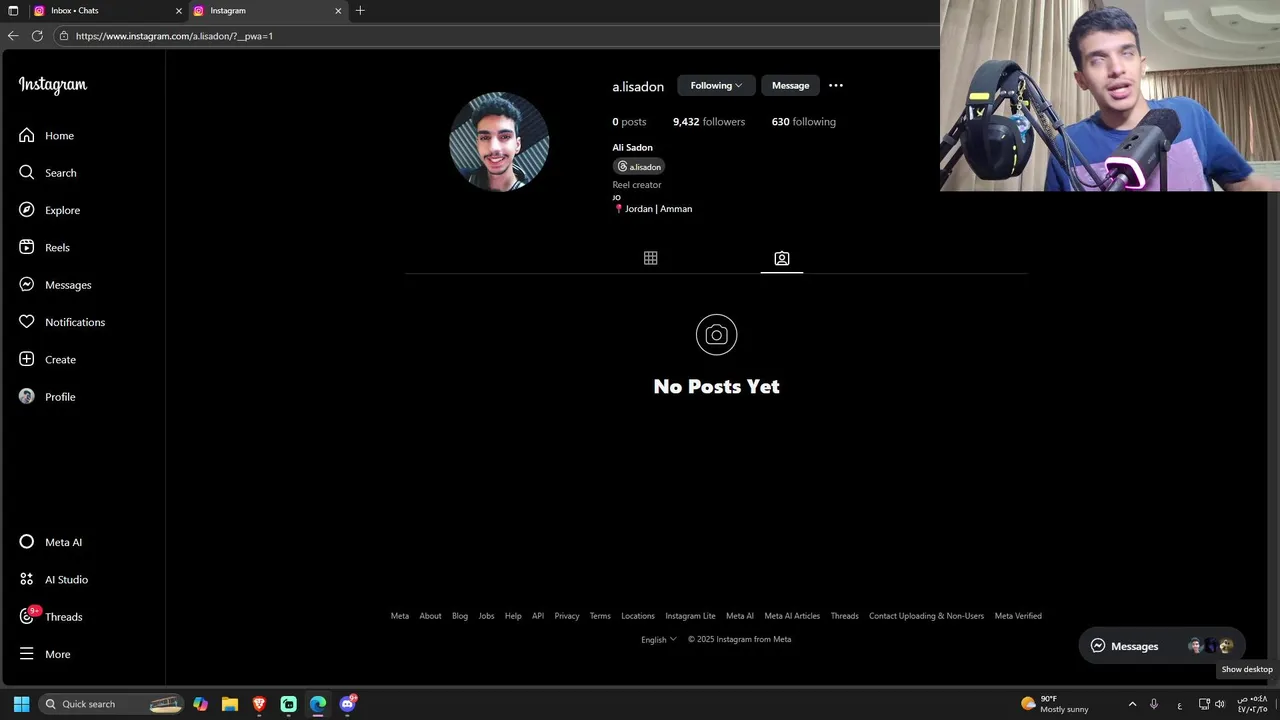The height and width of the screenshot is (720, 1280).
Task: Open Discord from the taskbar
Action: click(348, 704)
